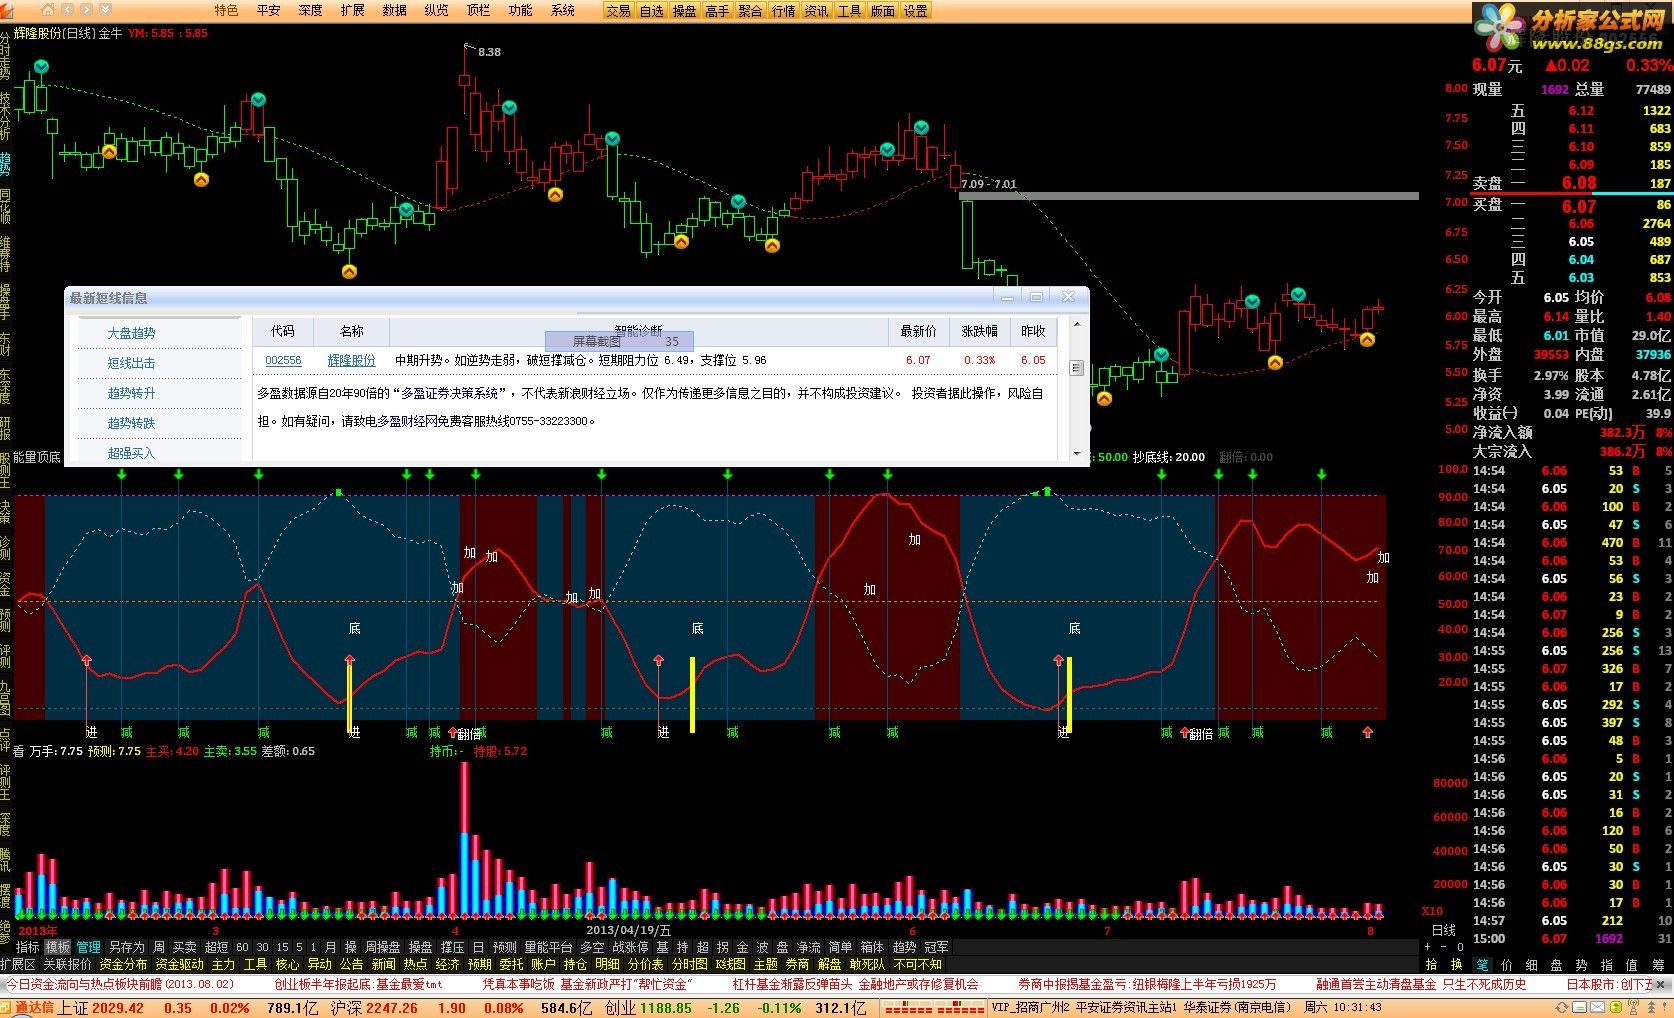This screenshot has width=1674, height=1018.
Task: Select the 笔 tab in right panel
Action: pos(1482,964)
